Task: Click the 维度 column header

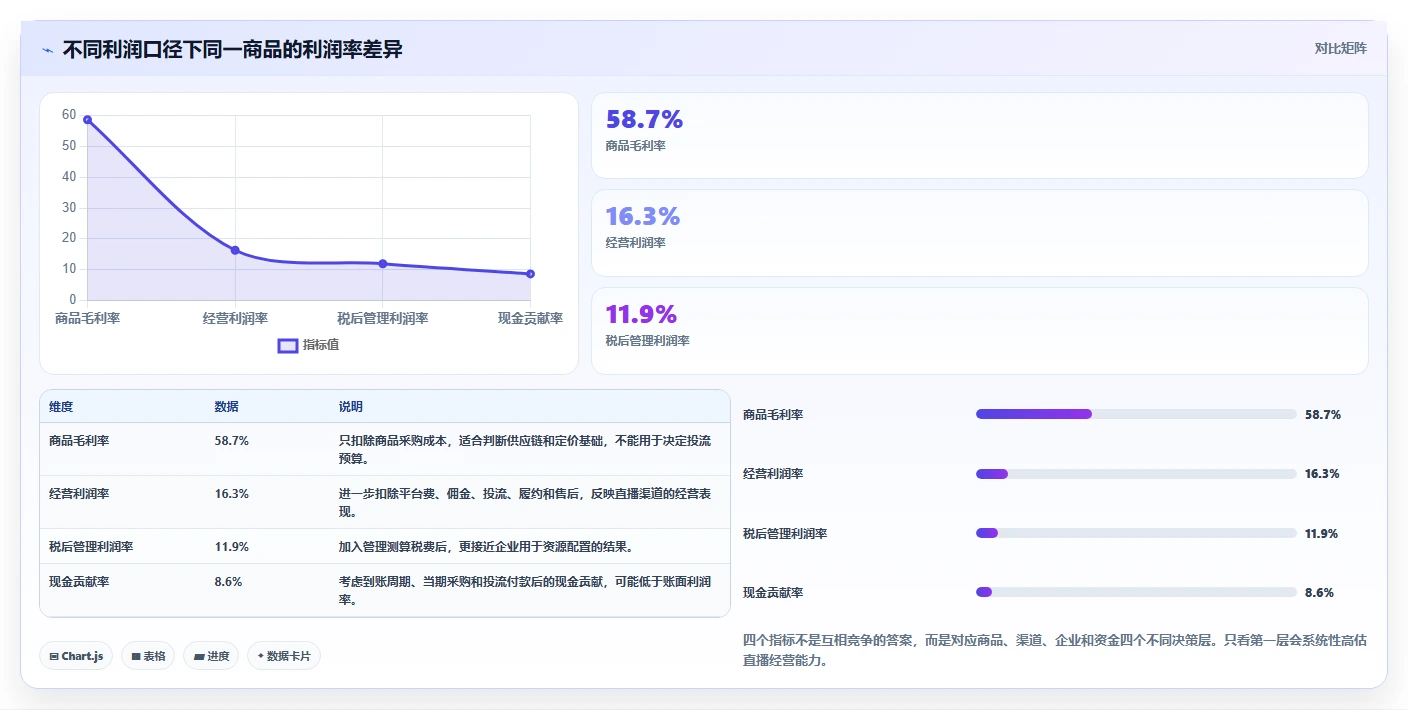Action: click(x=61, y=407)
